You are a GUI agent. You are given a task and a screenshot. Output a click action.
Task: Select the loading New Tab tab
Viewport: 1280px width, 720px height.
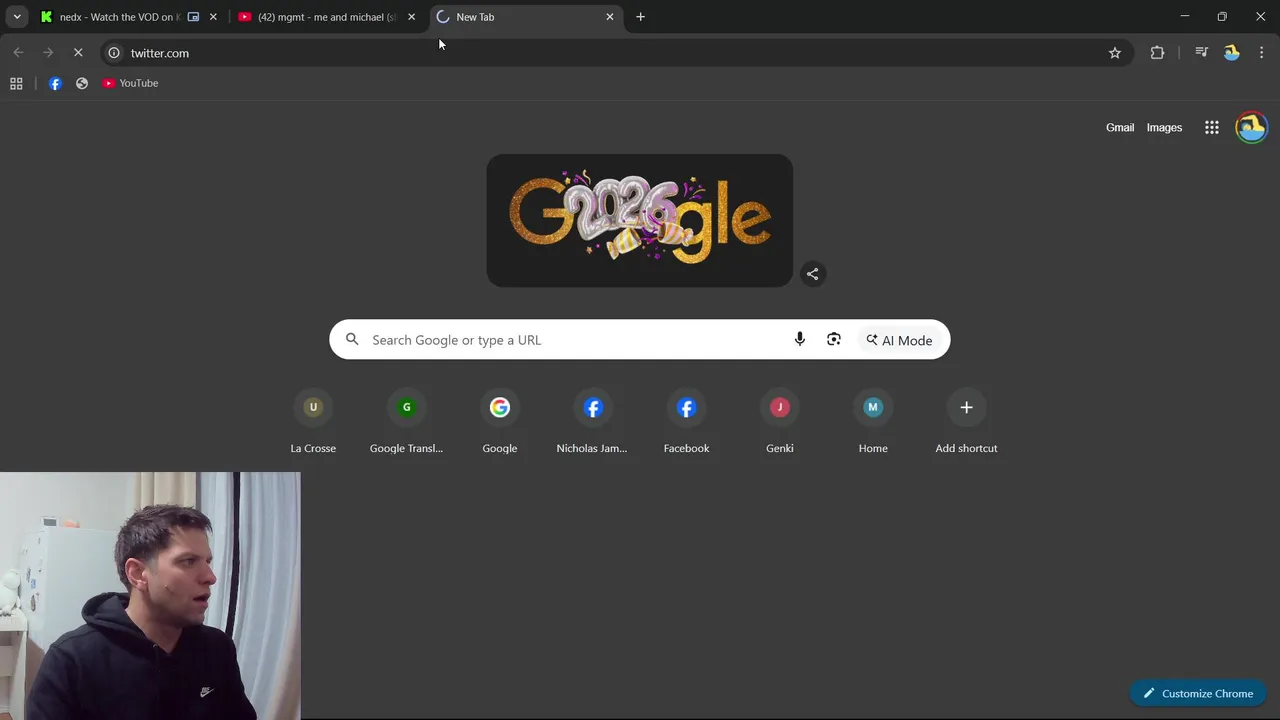[525, 17]
